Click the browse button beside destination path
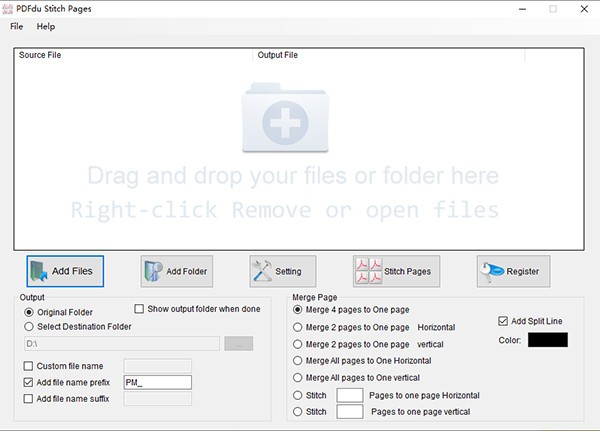The width and height of the screenshot is (600, 431). pyautogui.click(x=239, y=344)
